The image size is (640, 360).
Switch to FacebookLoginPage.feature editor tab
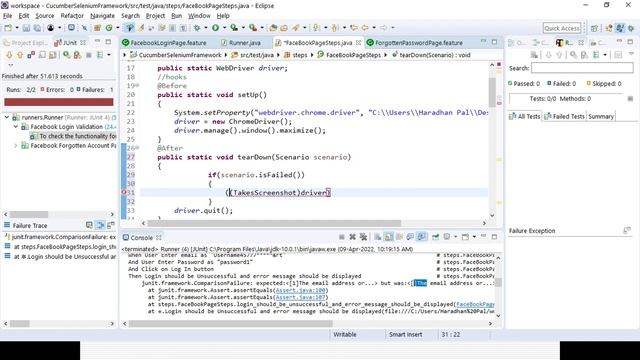[164, 42]
